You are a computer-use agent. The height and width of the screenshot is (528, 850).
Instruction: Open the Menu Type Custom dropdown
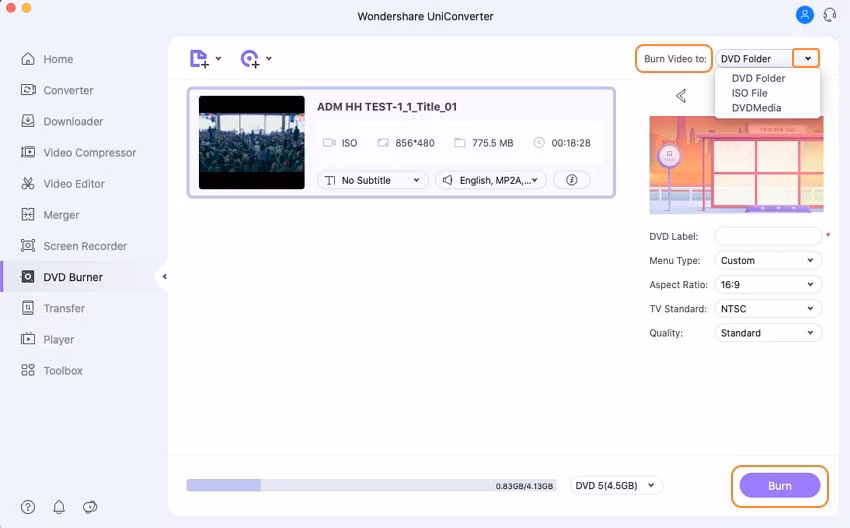tap(768, 261)
